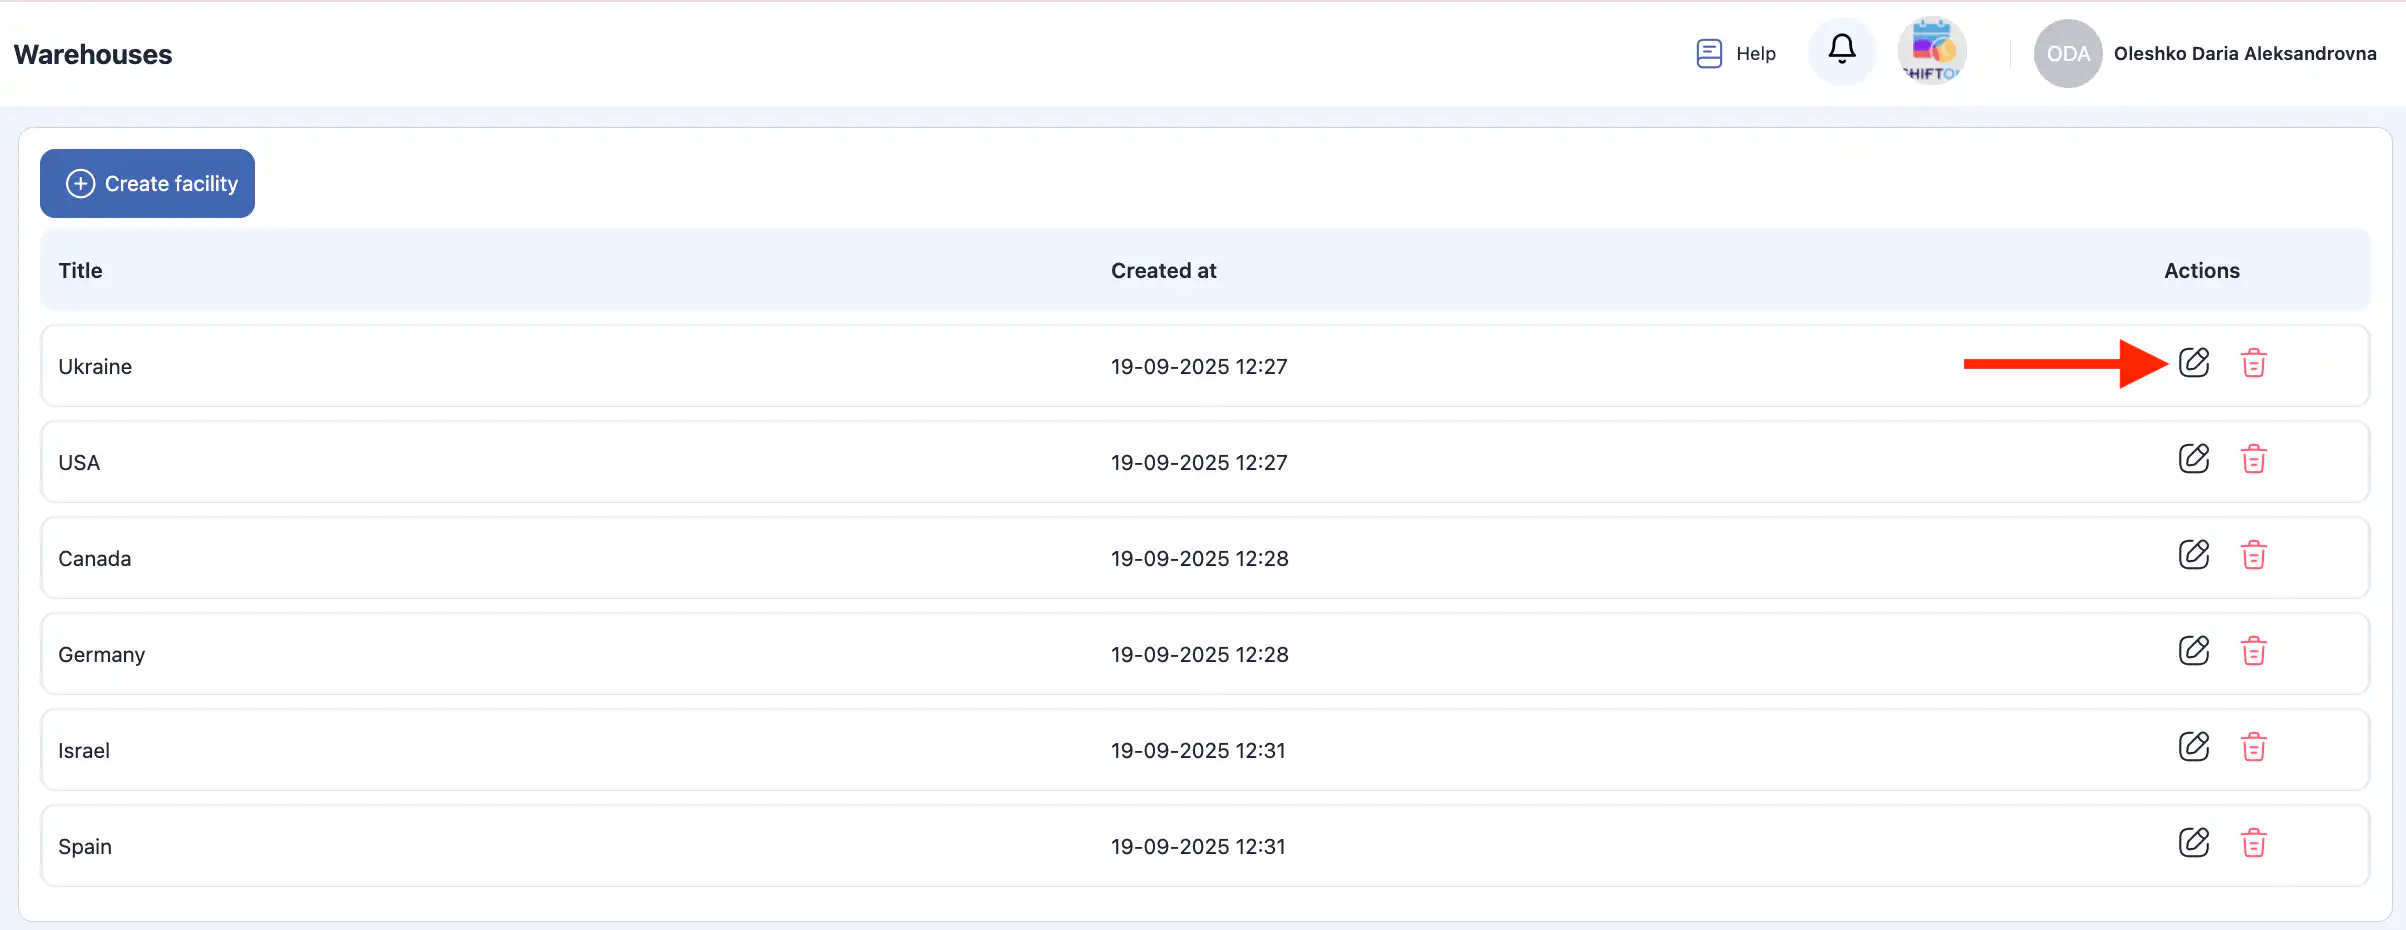Open Oleshko Daria Aleksandrovna profile menu
Viewport: 2406px width, 930px height.
point(2244,53)
